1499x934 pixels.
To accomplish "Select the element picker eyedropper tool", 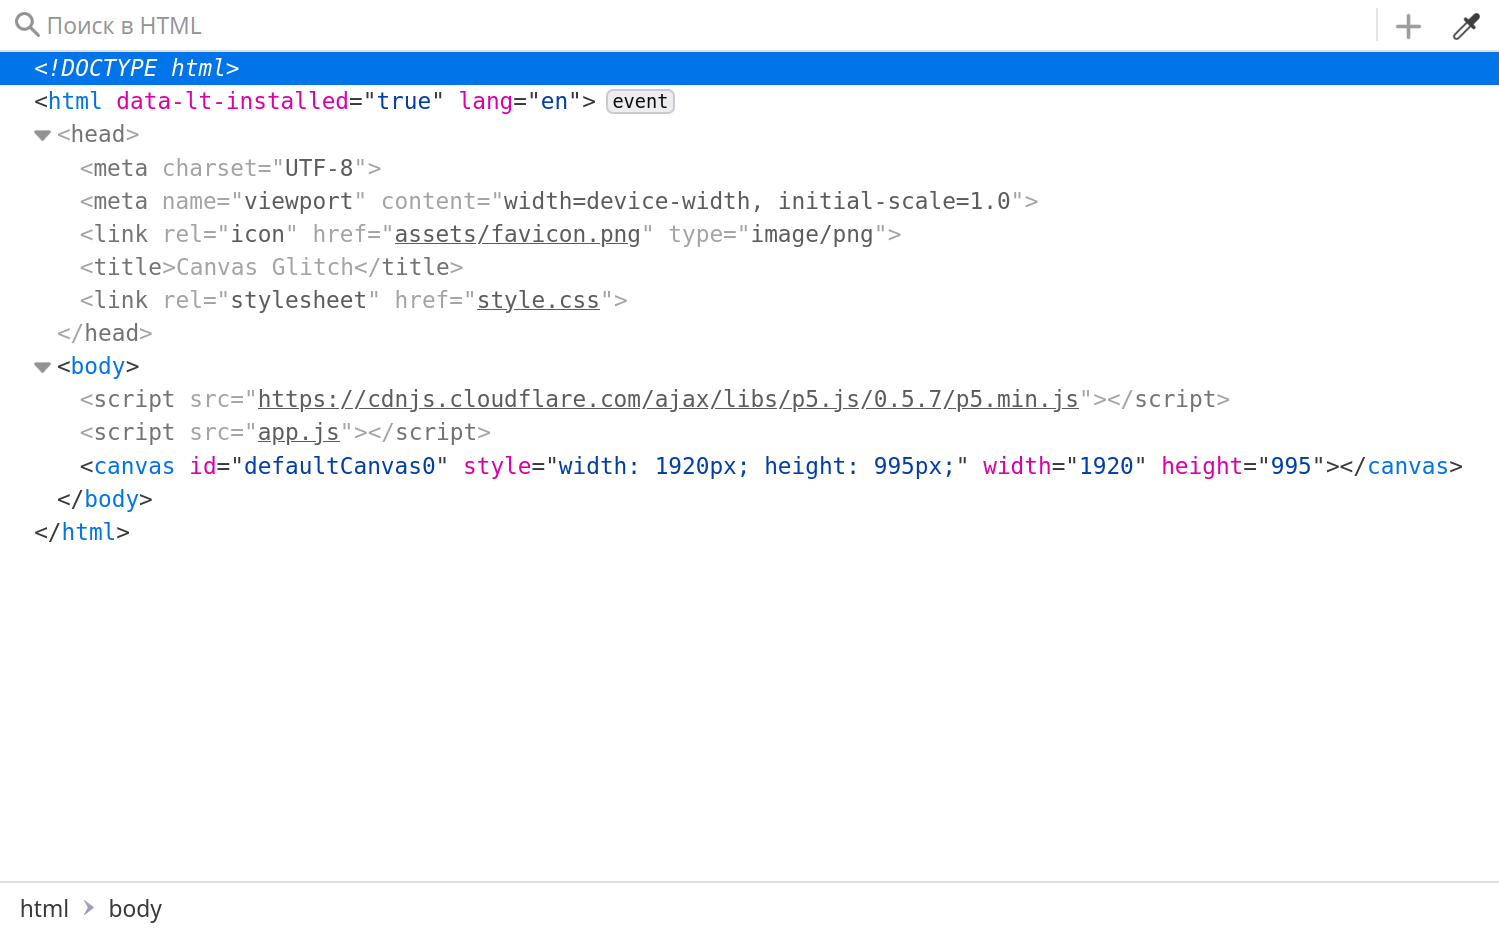I will click(1465, 25).
